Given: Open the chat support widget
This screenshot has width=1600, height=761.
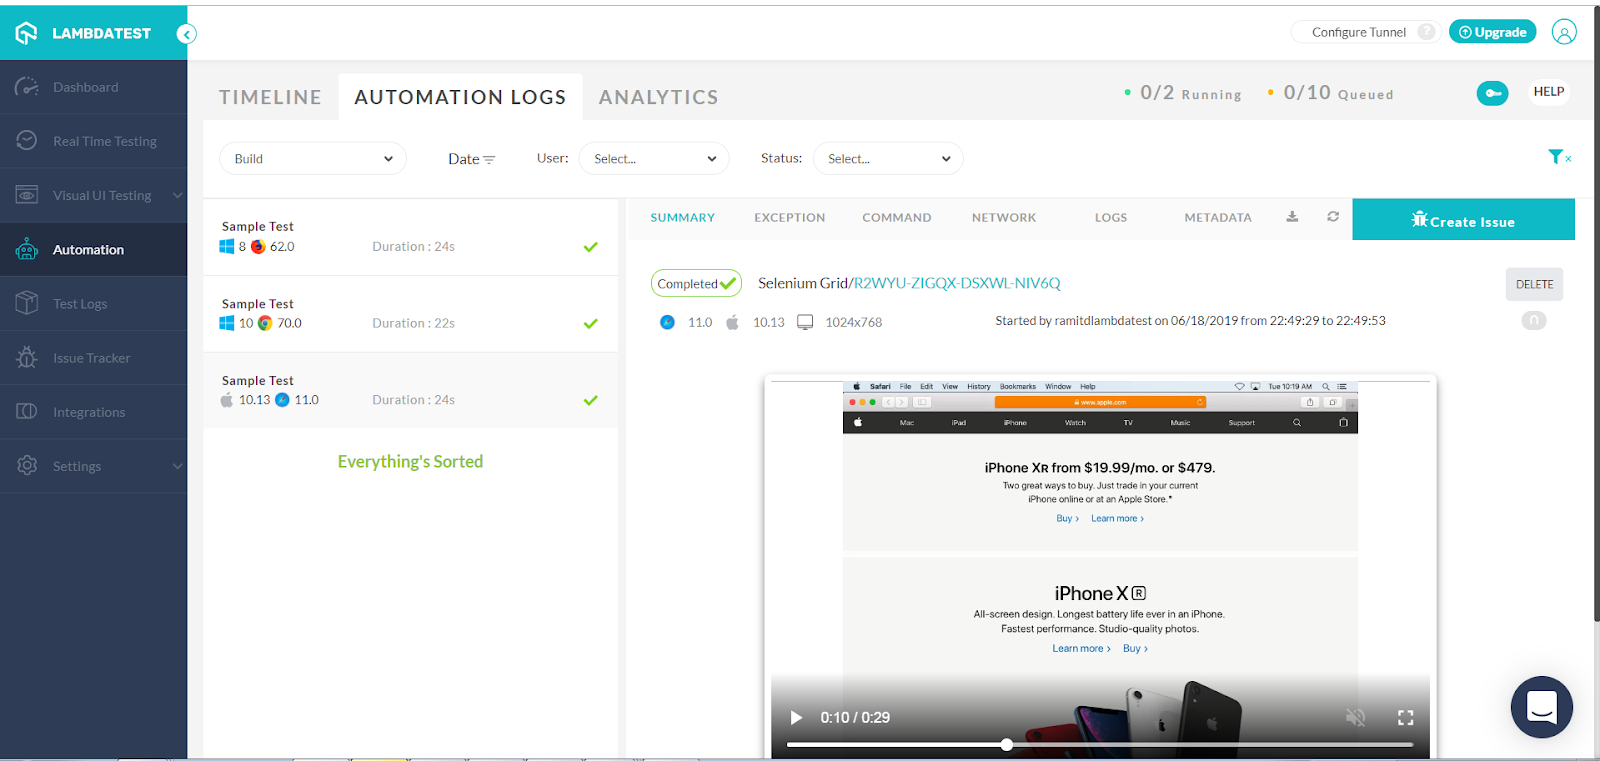Looking at the screenshot, I should [x=1541, y=707].
